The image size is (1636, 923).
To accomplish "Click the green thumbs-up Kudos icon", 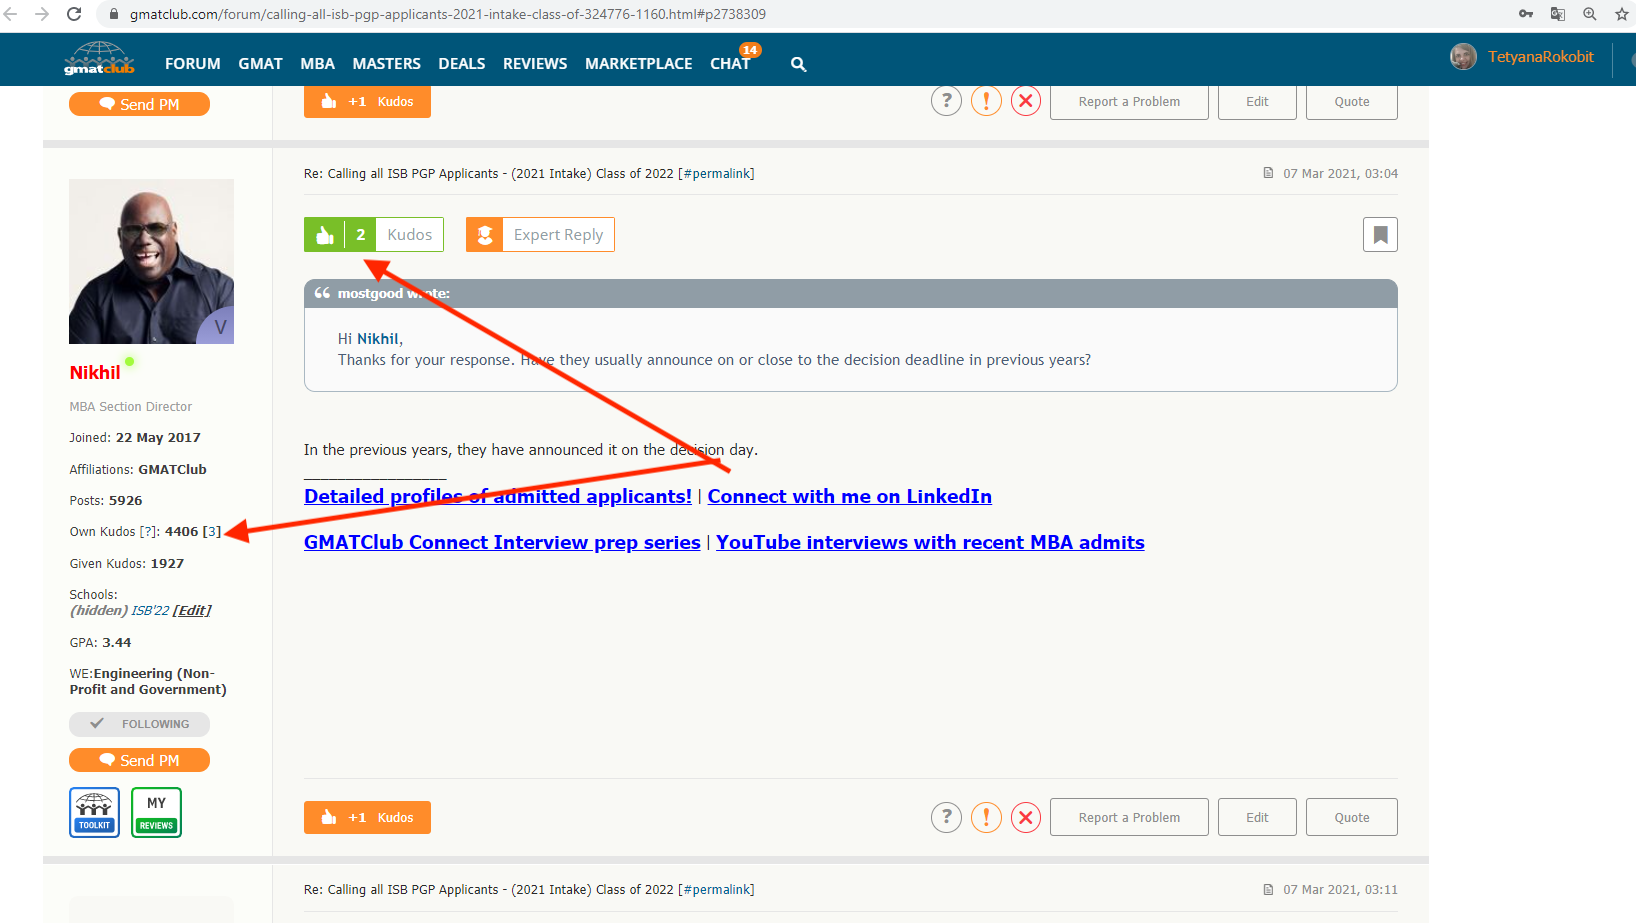I will tap(325, 235).
